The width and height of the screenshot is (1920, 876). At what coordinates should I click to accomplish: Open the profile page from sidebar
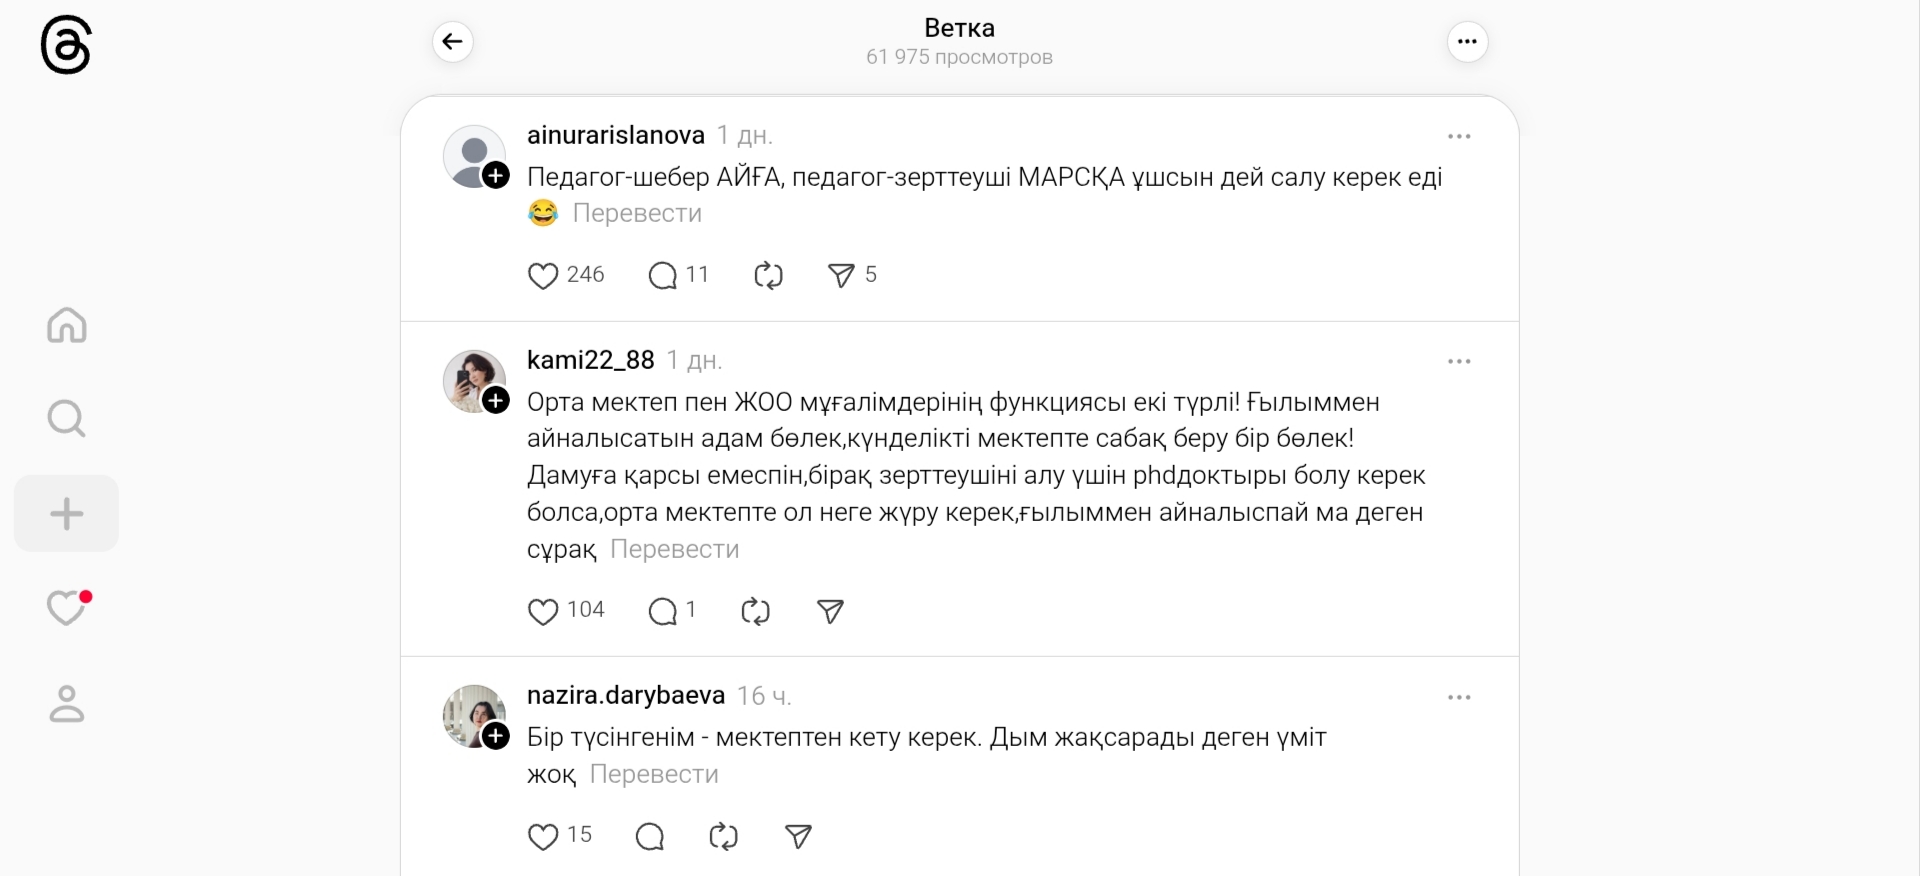pyautogui.click(x=67, y=703)
